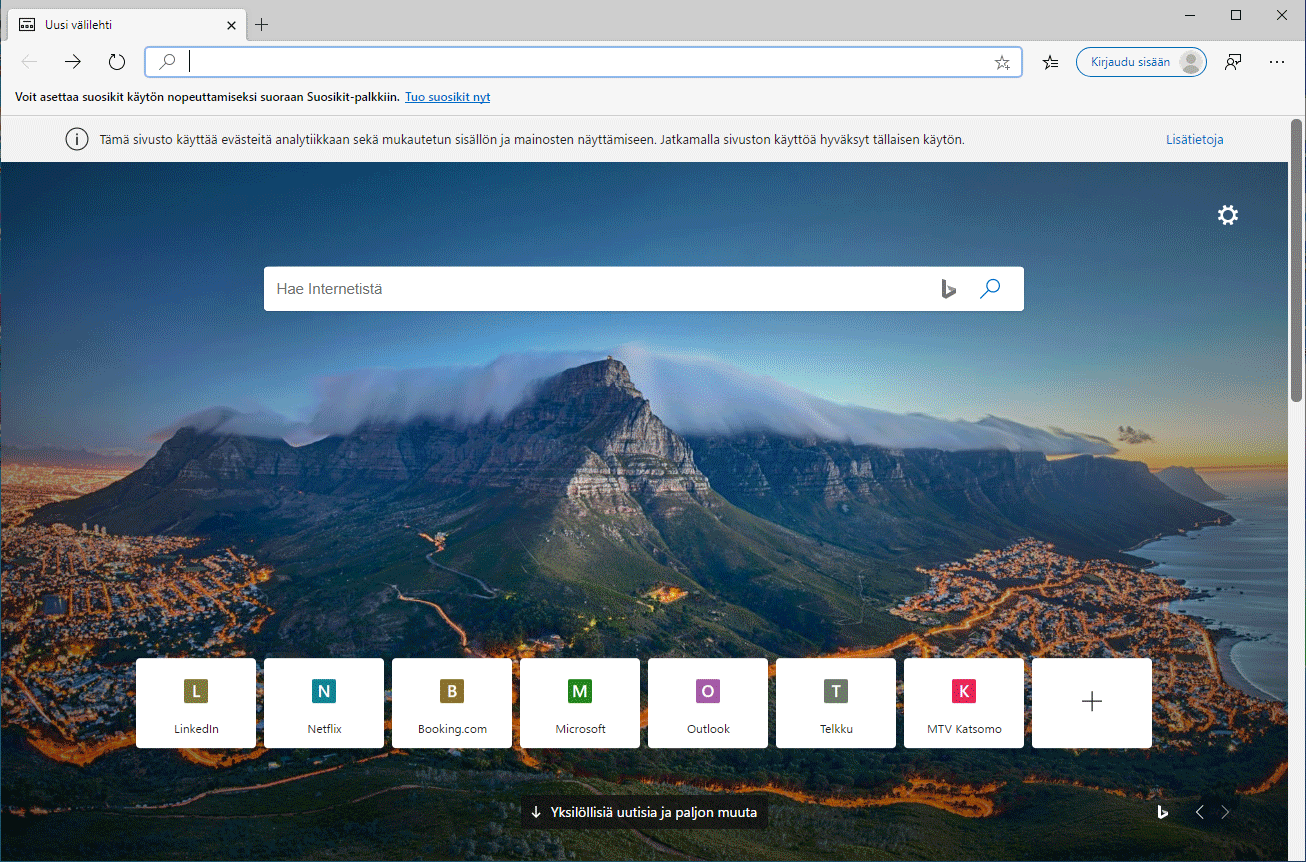The width and height of the screenshot is (1306, 862).
Task: Open a new tab with the plus button
Action: [x=262, y=24]
